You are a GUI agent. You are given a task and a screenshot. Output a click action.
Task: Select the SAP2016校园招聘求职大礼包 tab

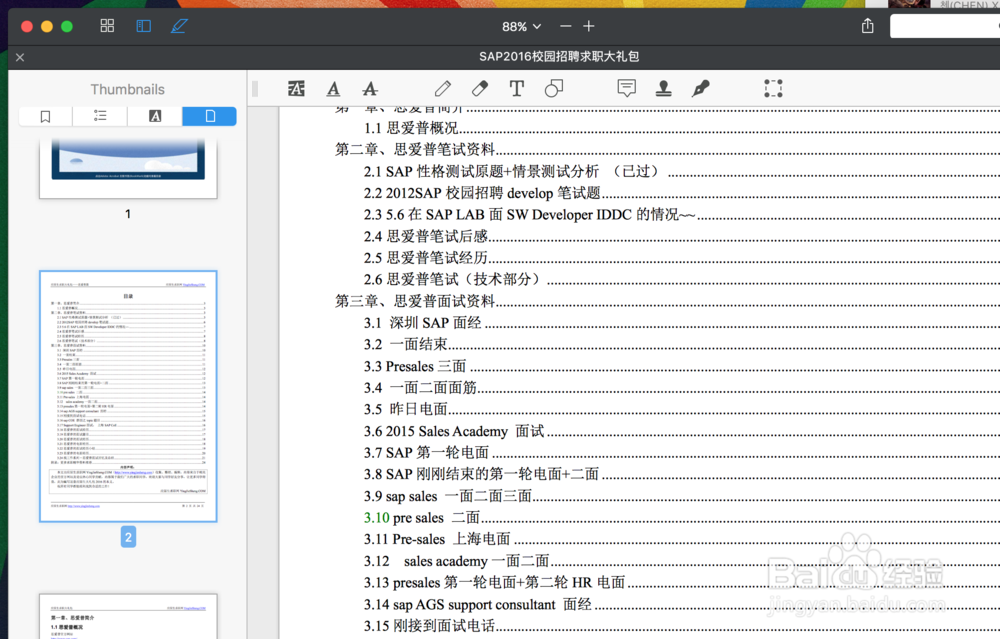click(x=559, y=57)
